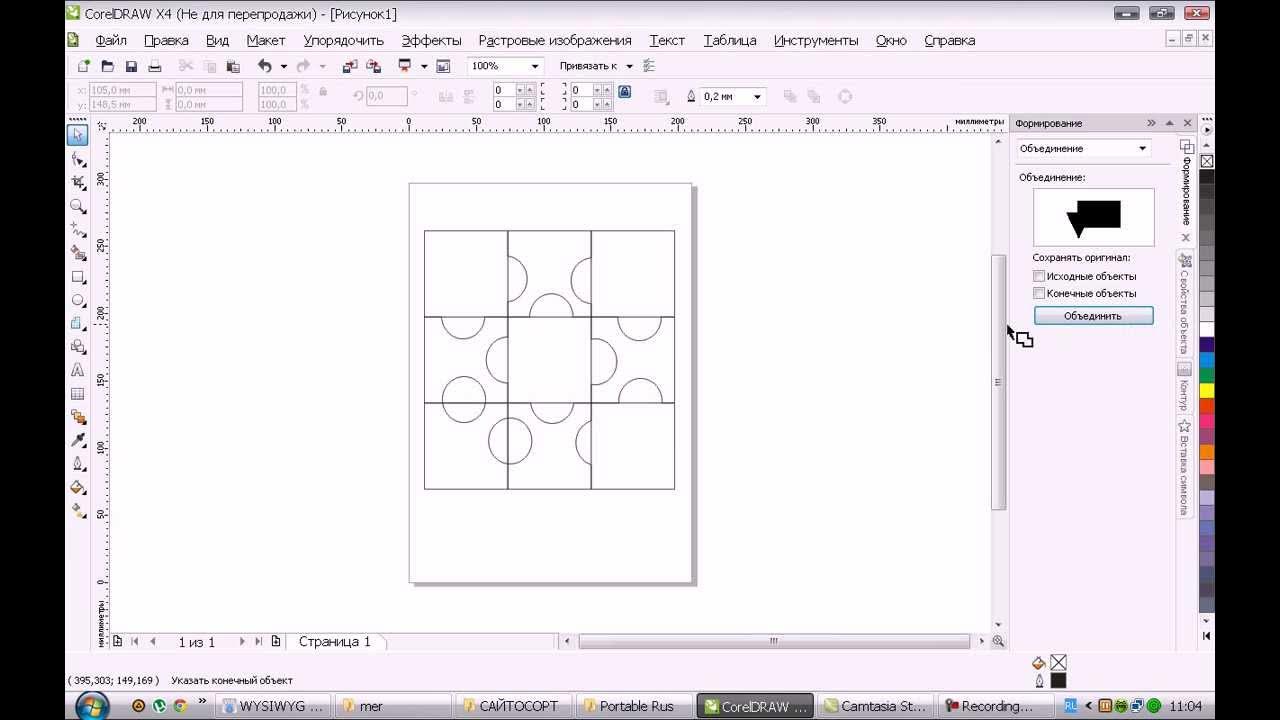Image resolution: width=1280 pixels, height=720 pixels.
Task: Select the Interactive Fill tool
Action: tap(78, 511)
